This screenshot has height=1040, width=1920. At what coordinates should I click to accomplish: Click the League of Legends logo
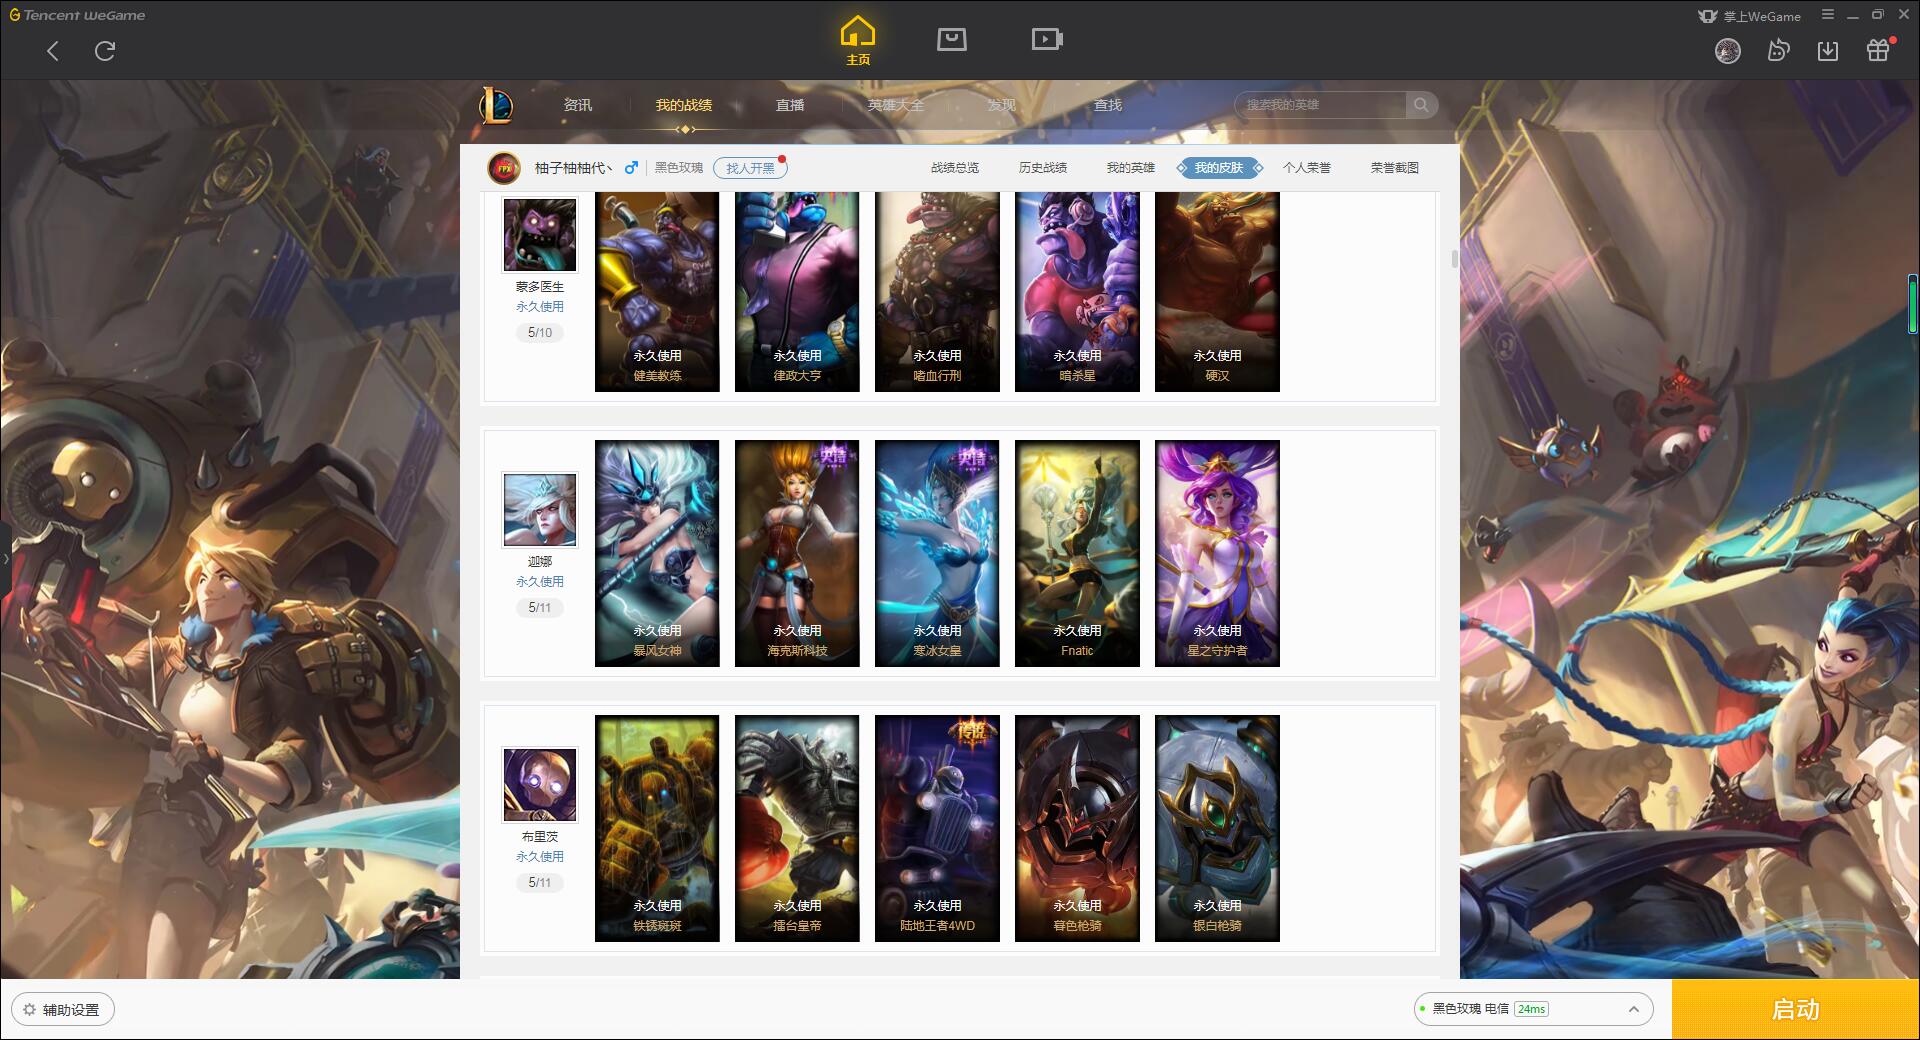496,104
